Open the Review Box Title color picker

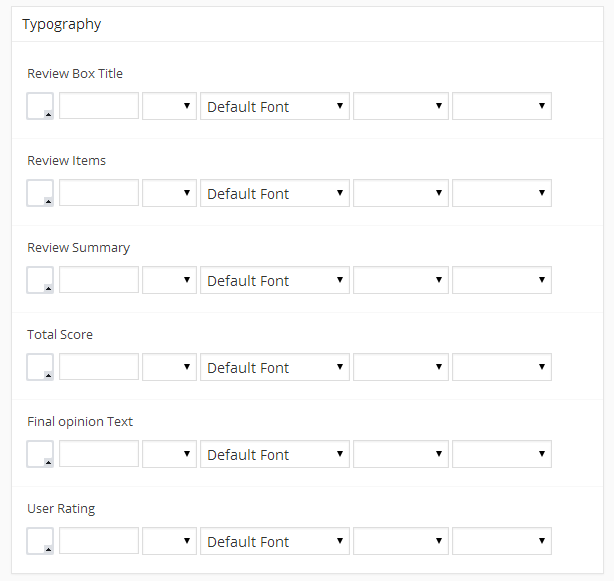pyautogui.click(x=40, y=106)
